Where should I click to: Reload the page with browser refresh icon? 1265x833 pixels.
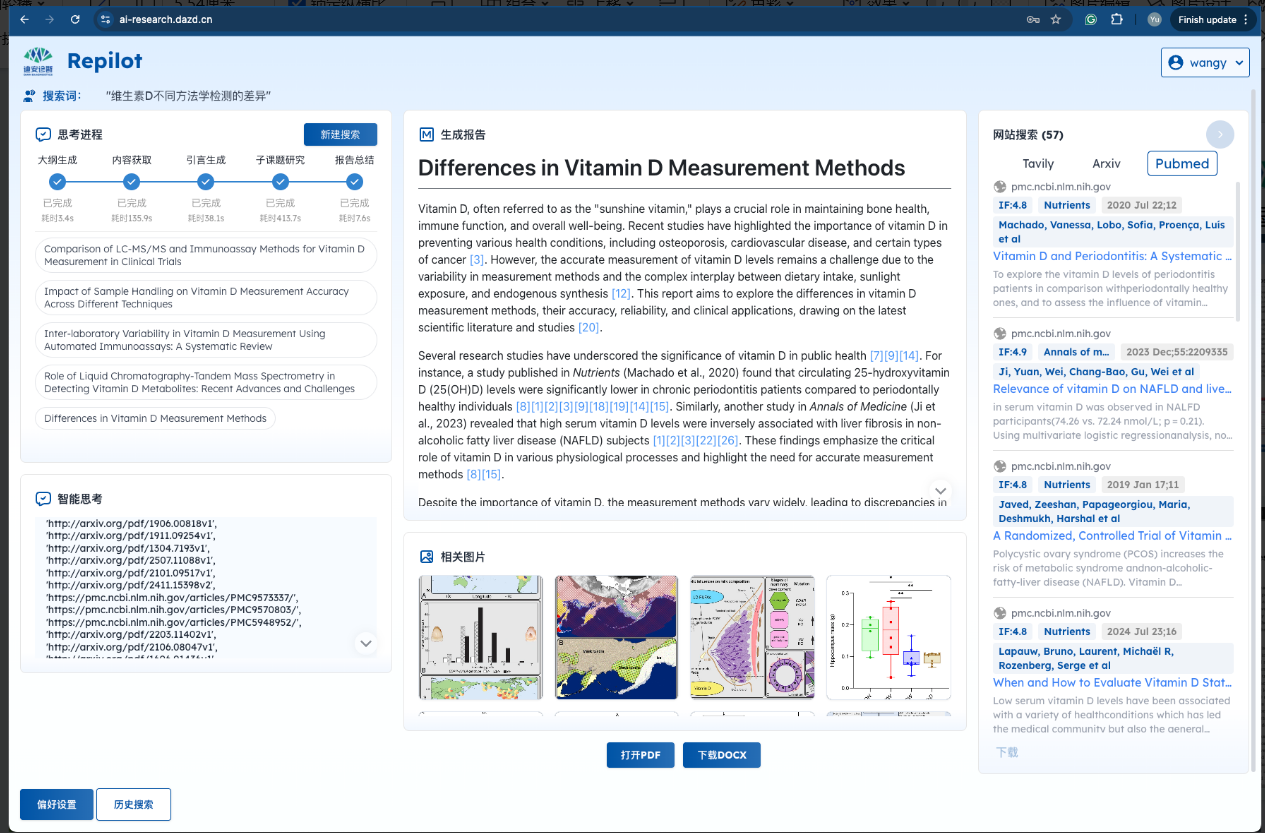click(x=75, y=19)
